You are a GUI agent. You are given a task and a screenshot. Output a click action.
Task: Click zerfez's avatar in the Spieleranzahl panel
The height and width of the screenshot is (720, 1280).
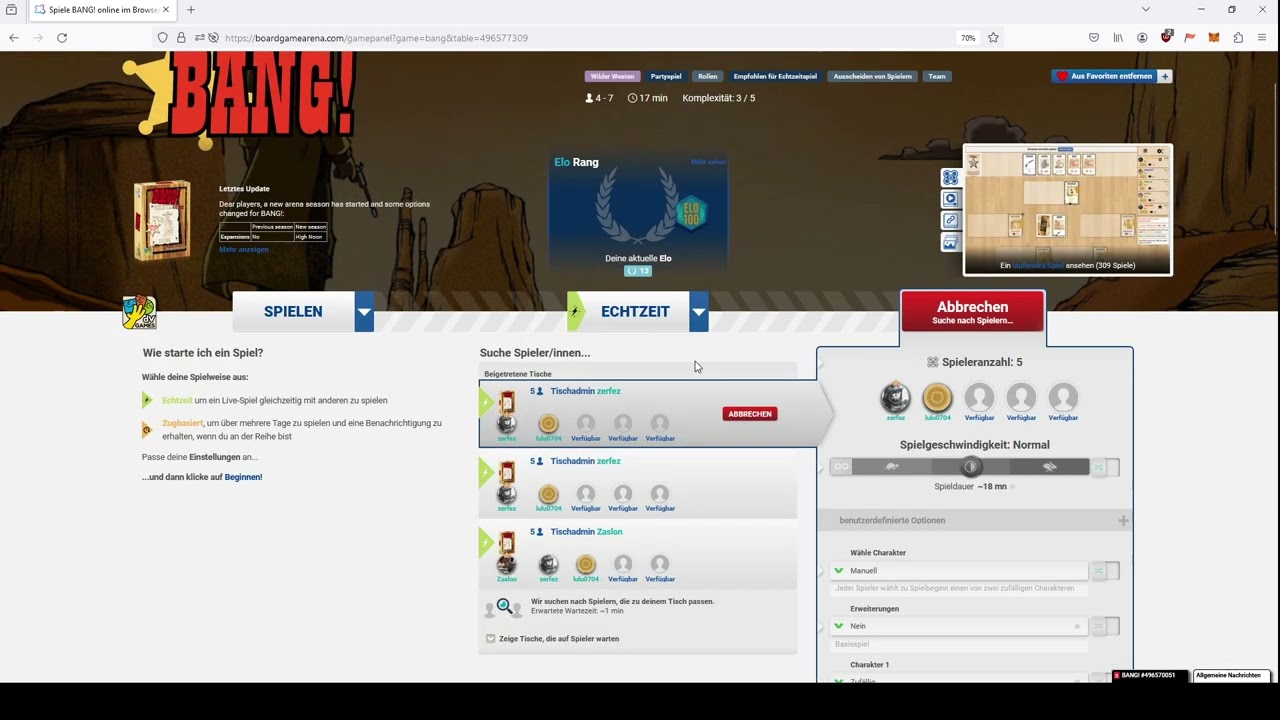895,398
